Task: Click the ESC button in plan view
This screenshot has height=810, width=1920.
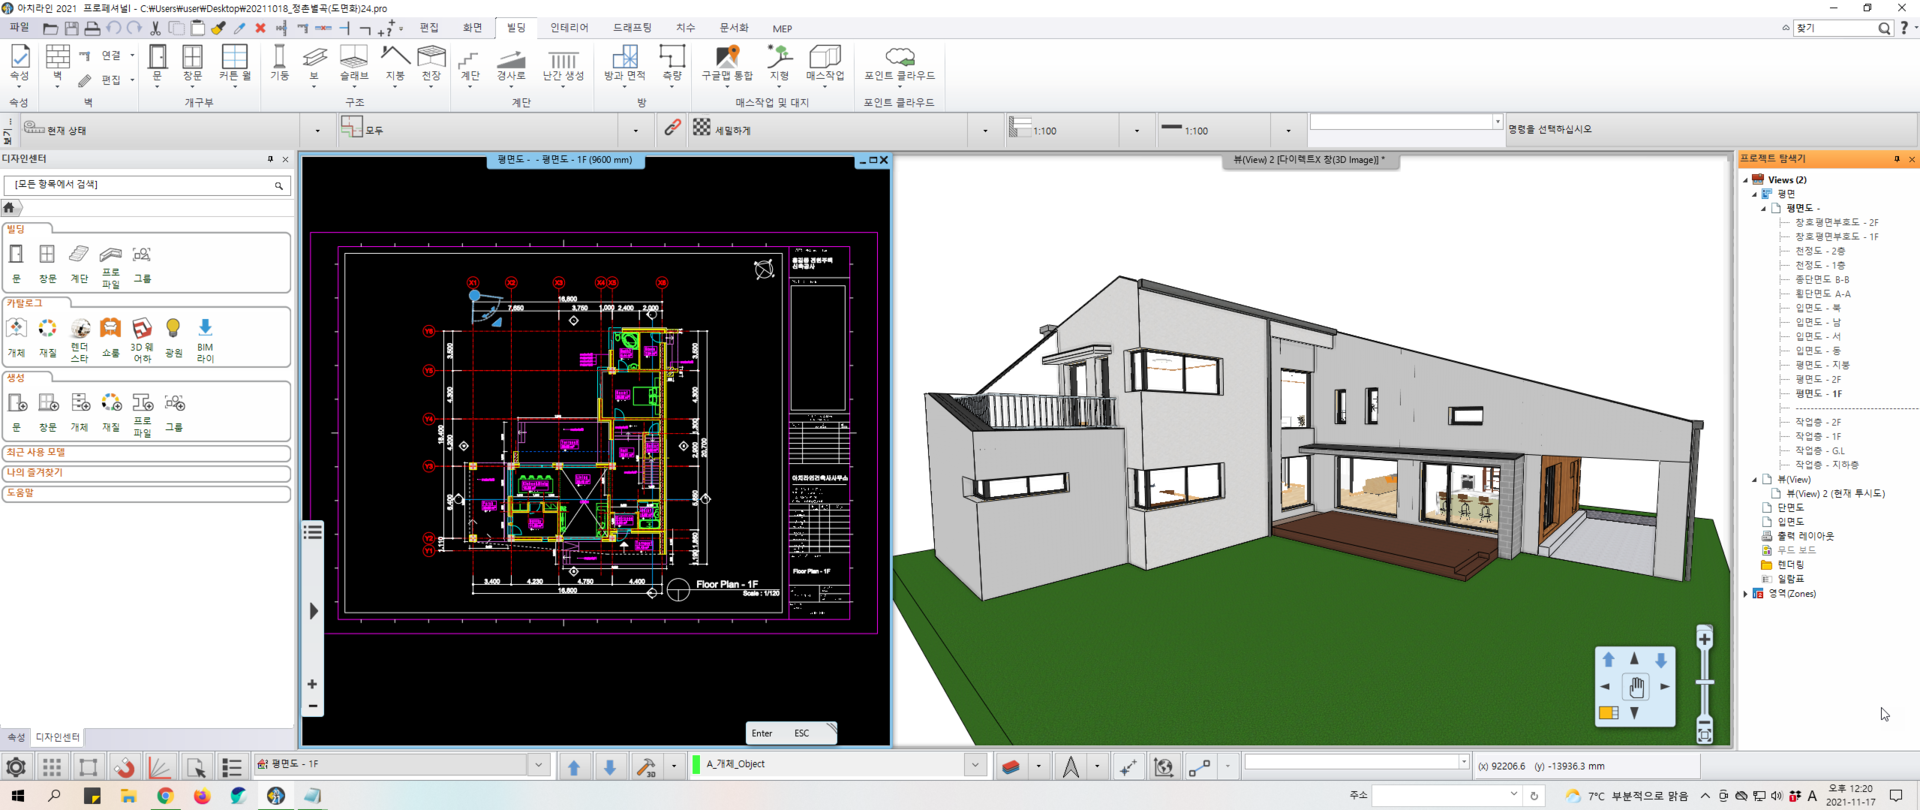Action: click(802, 733)
